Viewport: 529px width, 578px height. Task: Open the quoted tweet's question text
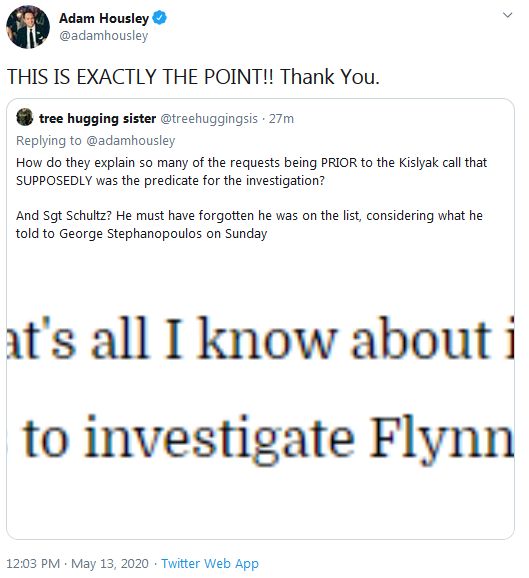point(251,171)
